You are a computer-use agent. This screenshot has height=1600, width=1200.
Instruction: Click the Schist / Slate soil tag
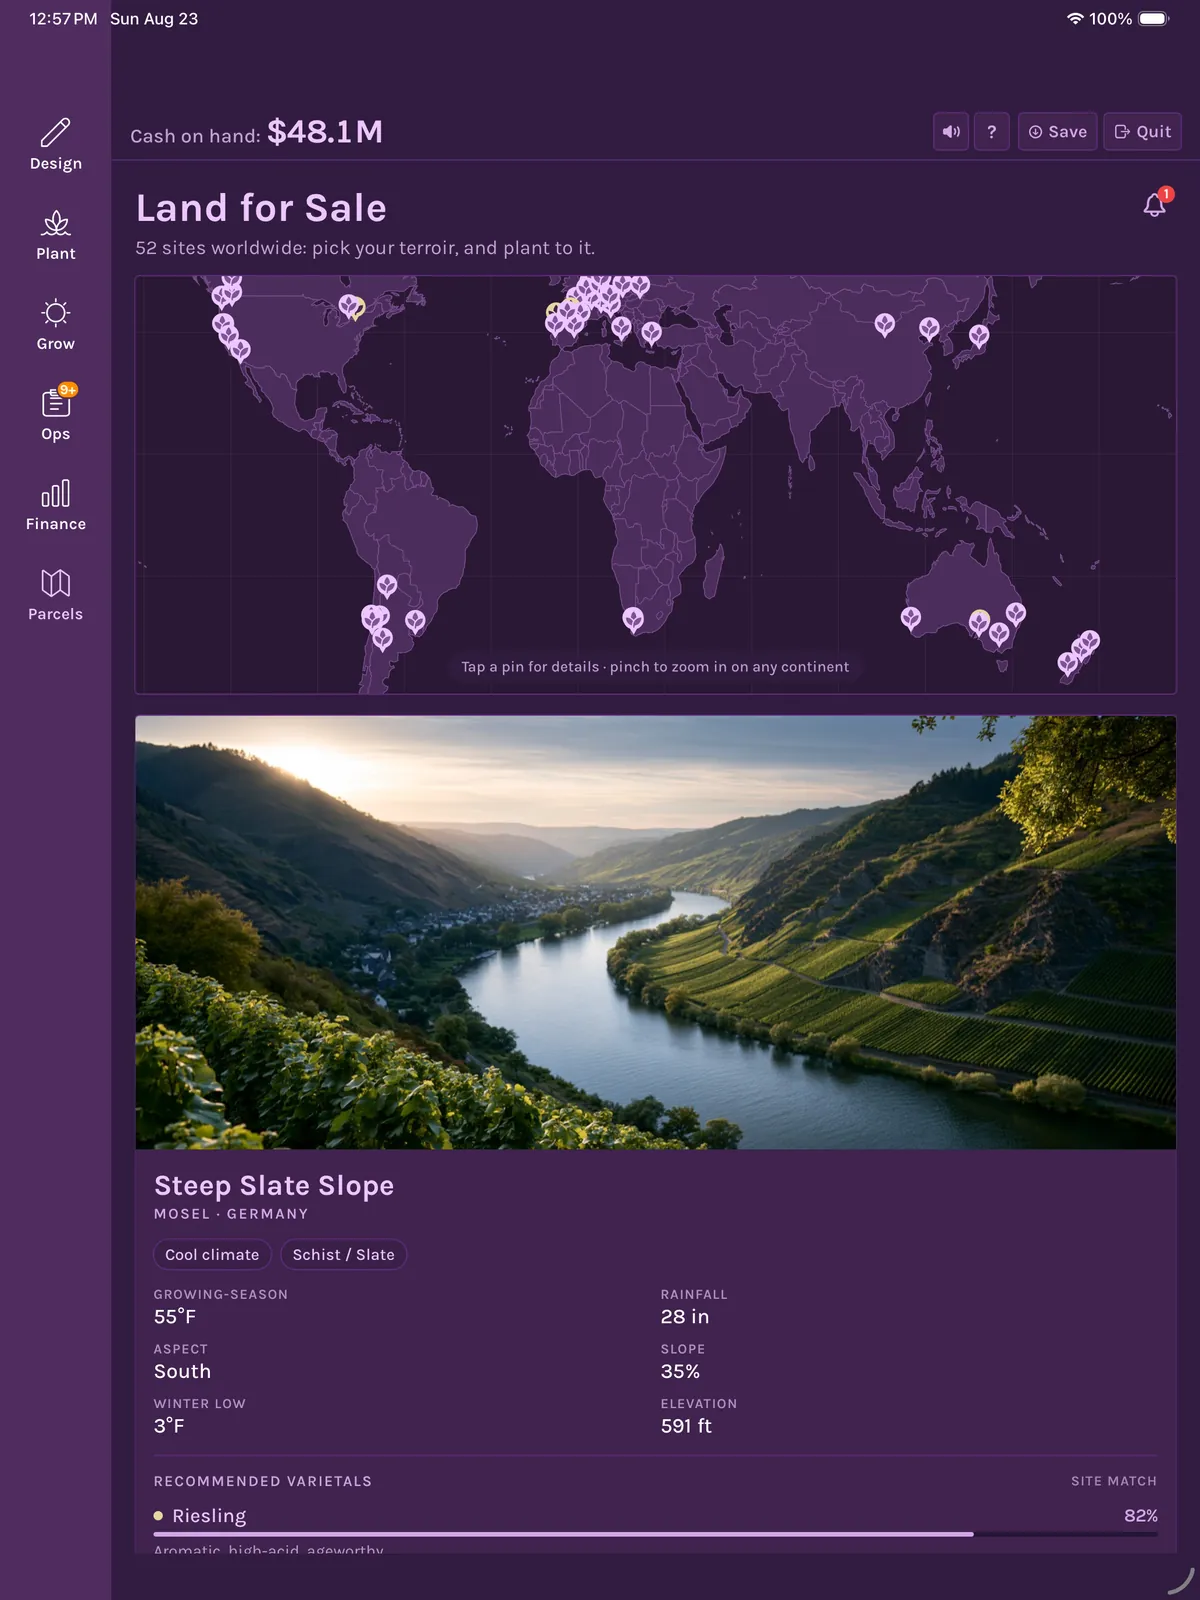pos(343,1255)
